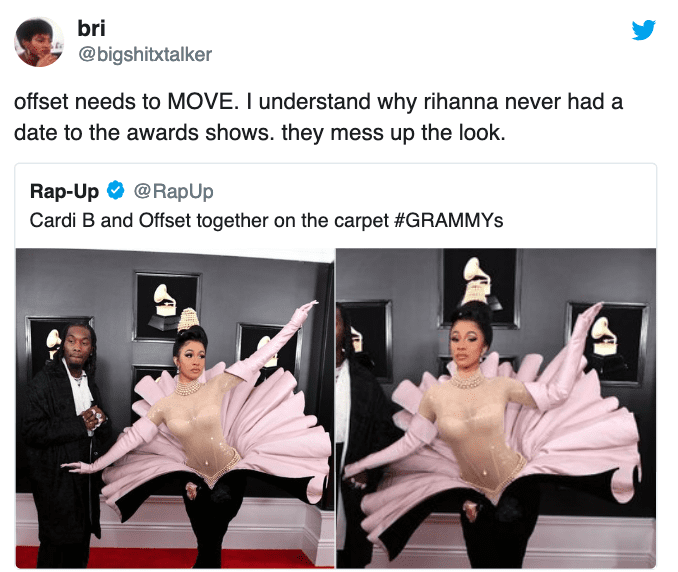Click the Twitter bird logo
678x572 pixels.
point(643,29)
